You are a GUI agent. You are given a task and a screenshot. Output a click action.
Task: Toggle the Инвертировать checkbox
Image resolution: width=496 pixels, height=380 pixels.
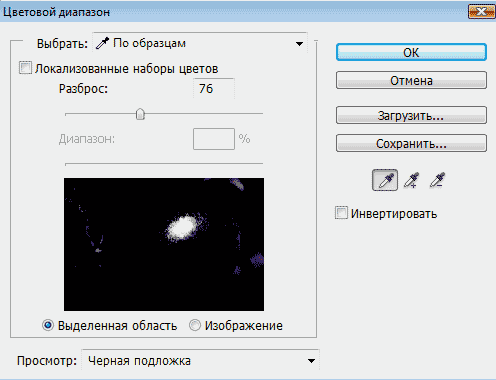(x=341, y=213)
